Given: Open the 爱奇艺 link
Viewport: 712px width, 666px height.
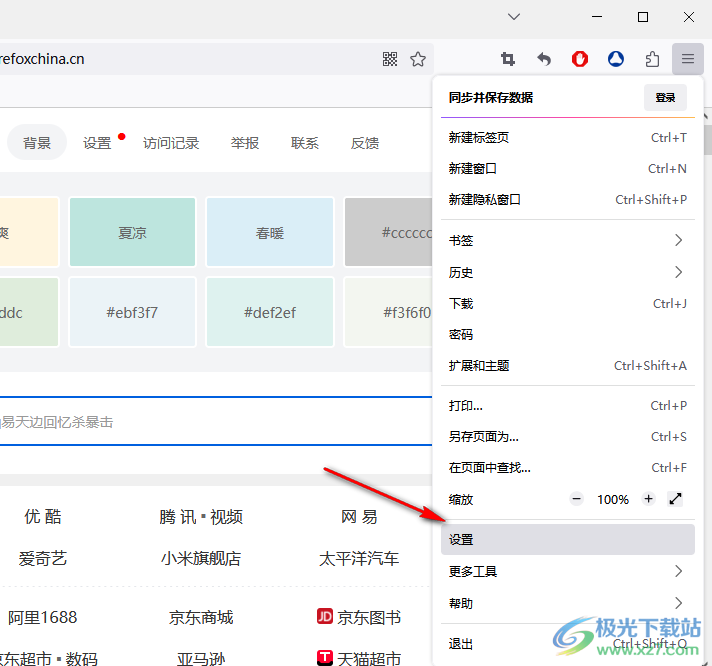Looking at the screenshot, I should (x=43, y=558).
